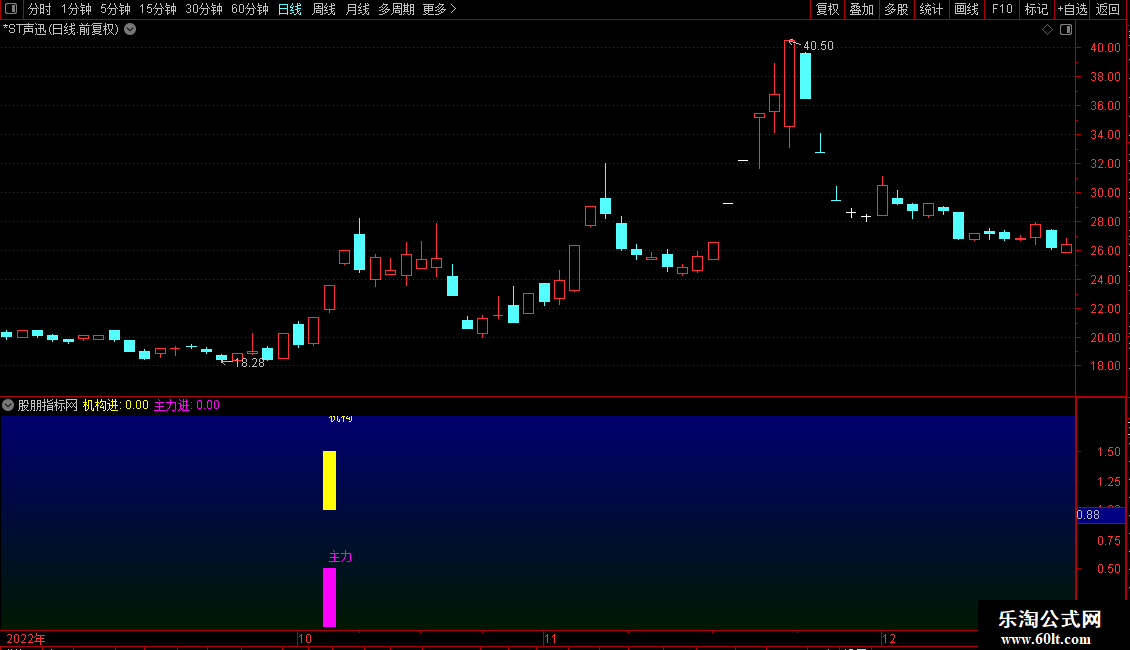1130x650 pixels.
Task: Click the 主力进: 0.00 value label
Action: [x=187, y=405]
